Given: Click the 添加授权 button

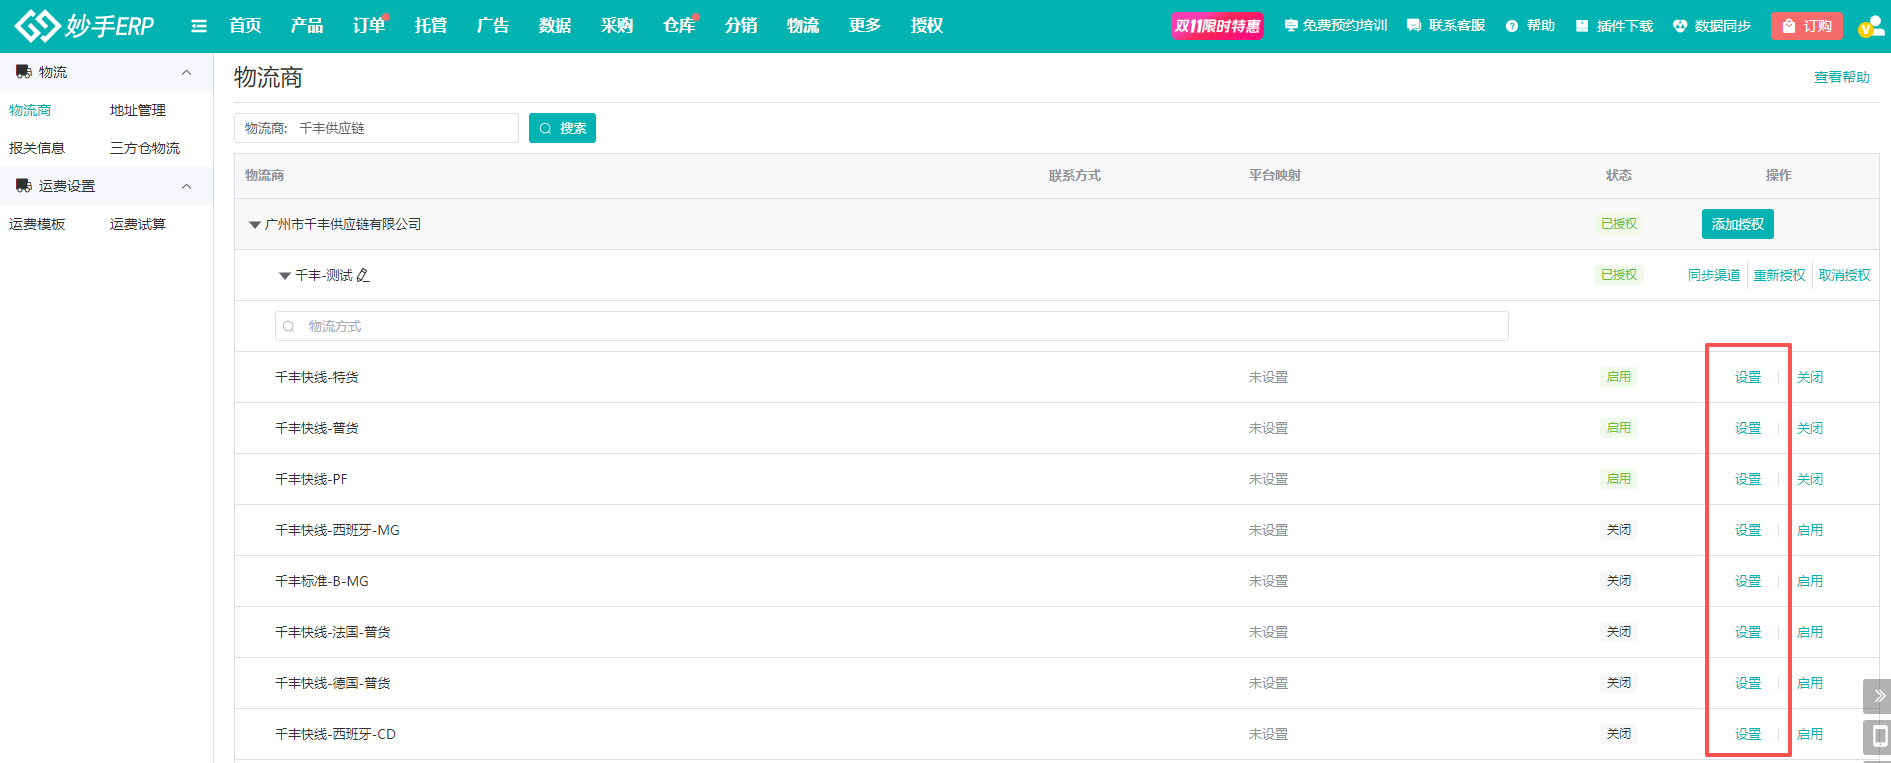Looking at the screenshot, I should (x=1737, y=224).
